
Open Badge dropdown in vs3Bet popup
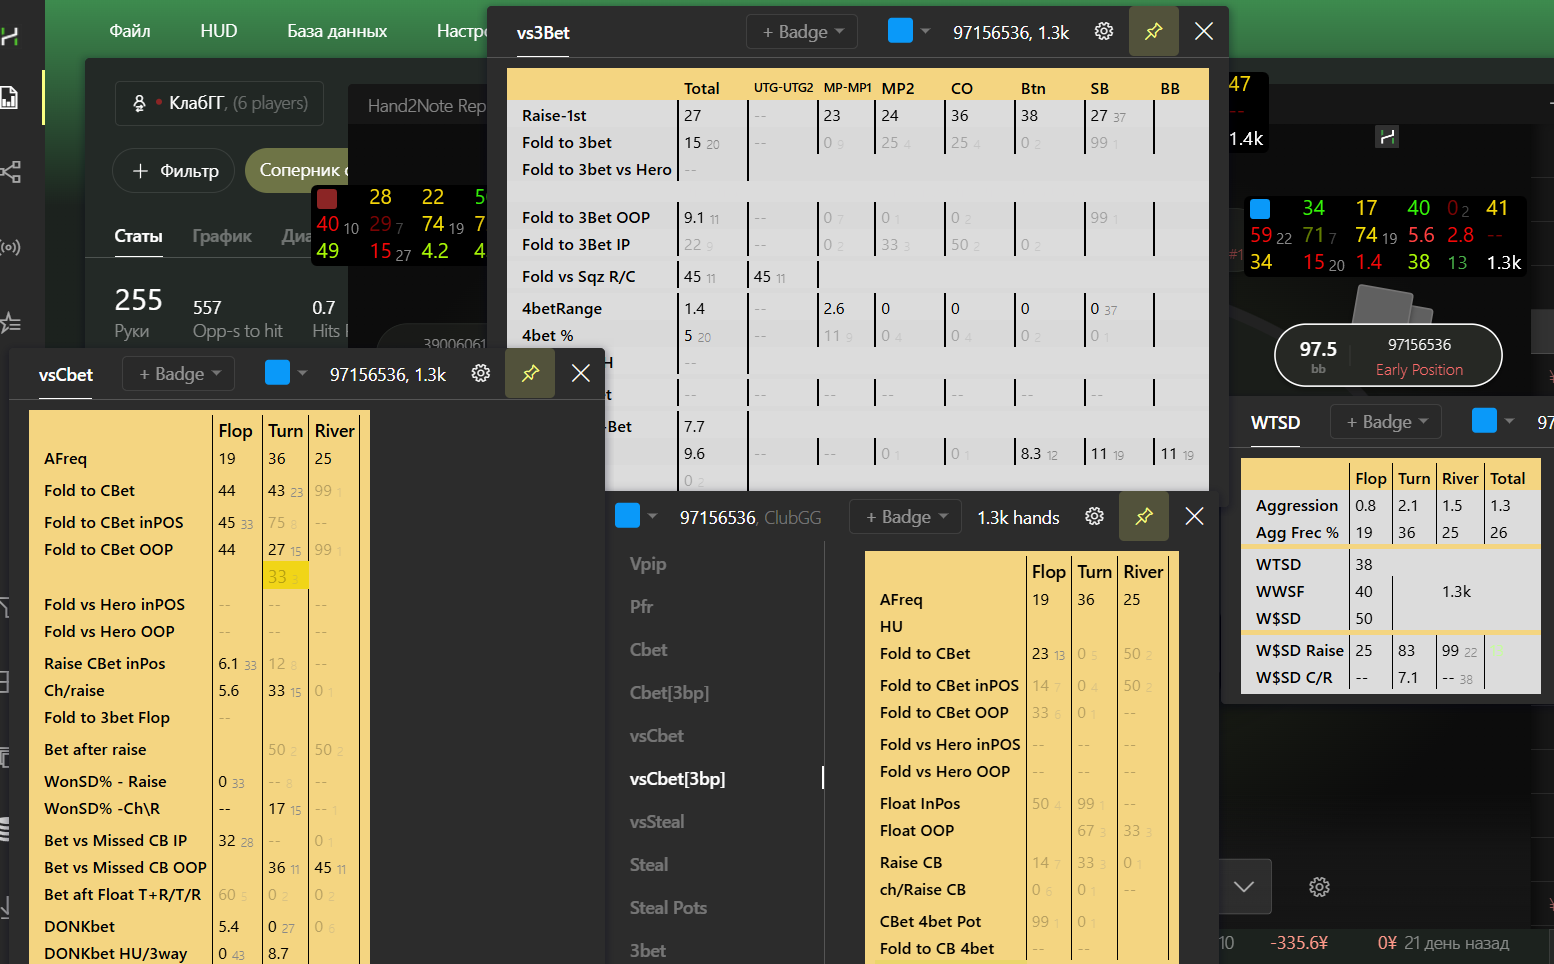click(x=802, y=32)
